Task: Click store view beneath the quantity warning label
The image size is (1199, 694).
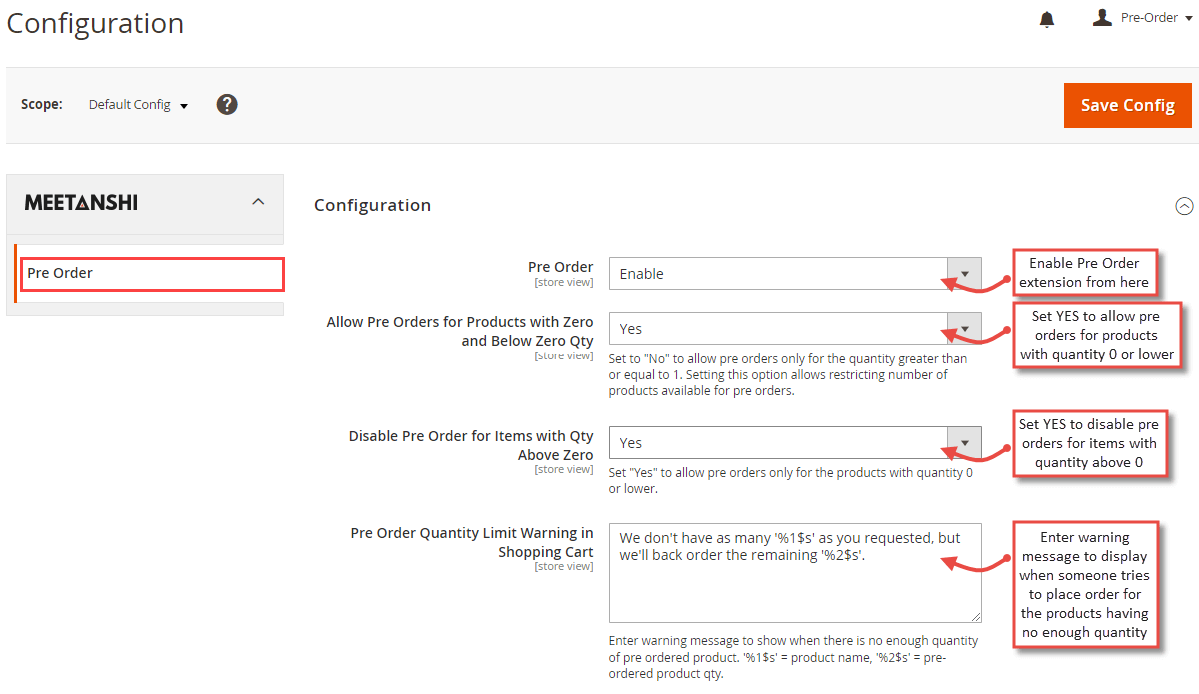Action: pos(564,565)
